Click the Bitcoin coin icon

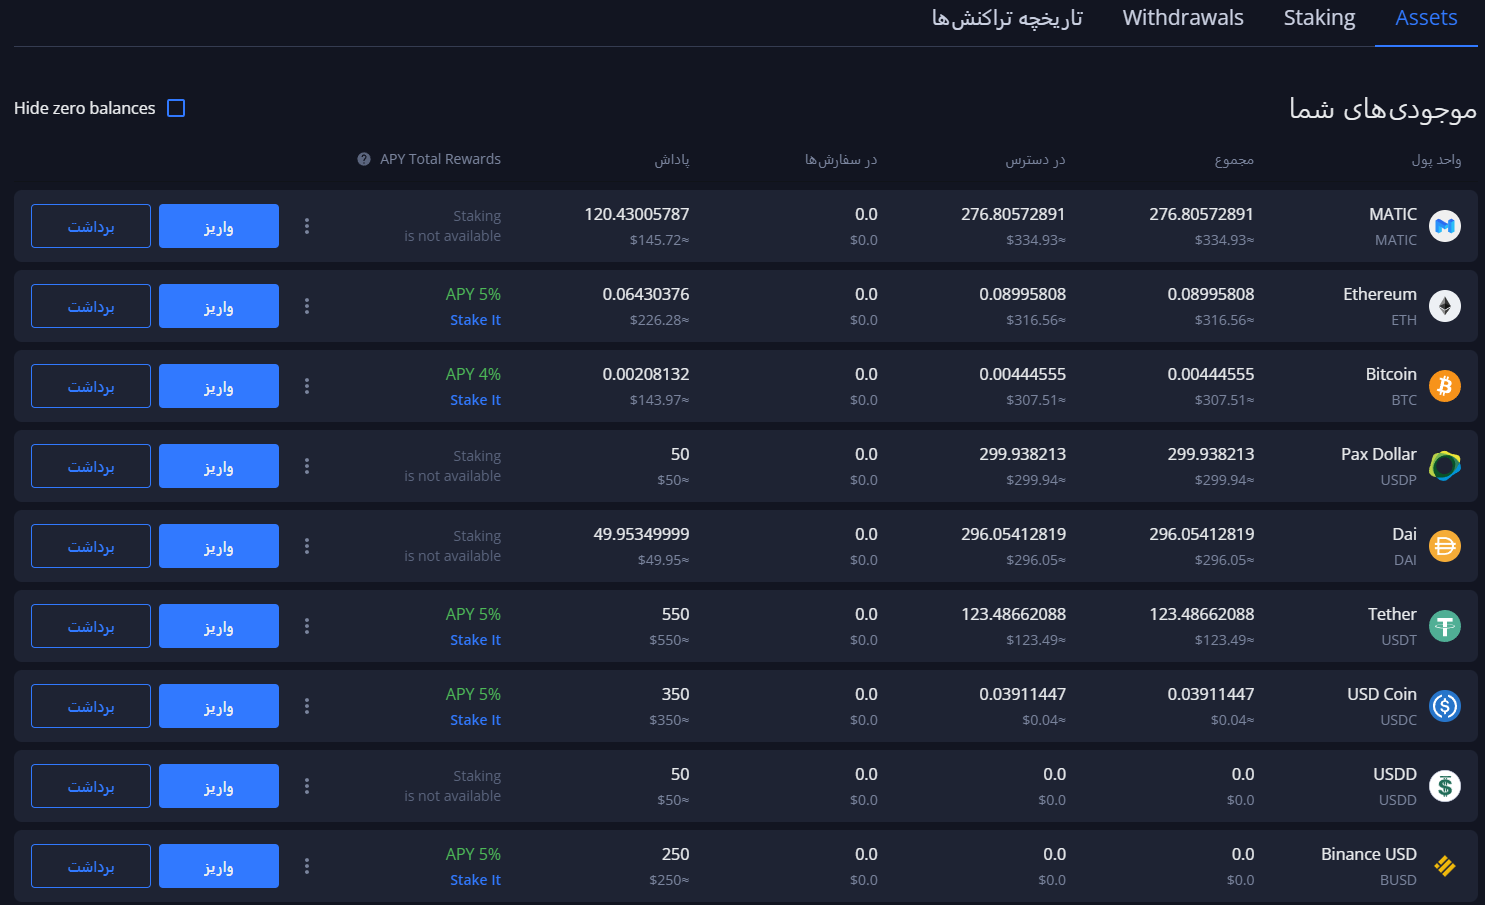[1444, 386]
